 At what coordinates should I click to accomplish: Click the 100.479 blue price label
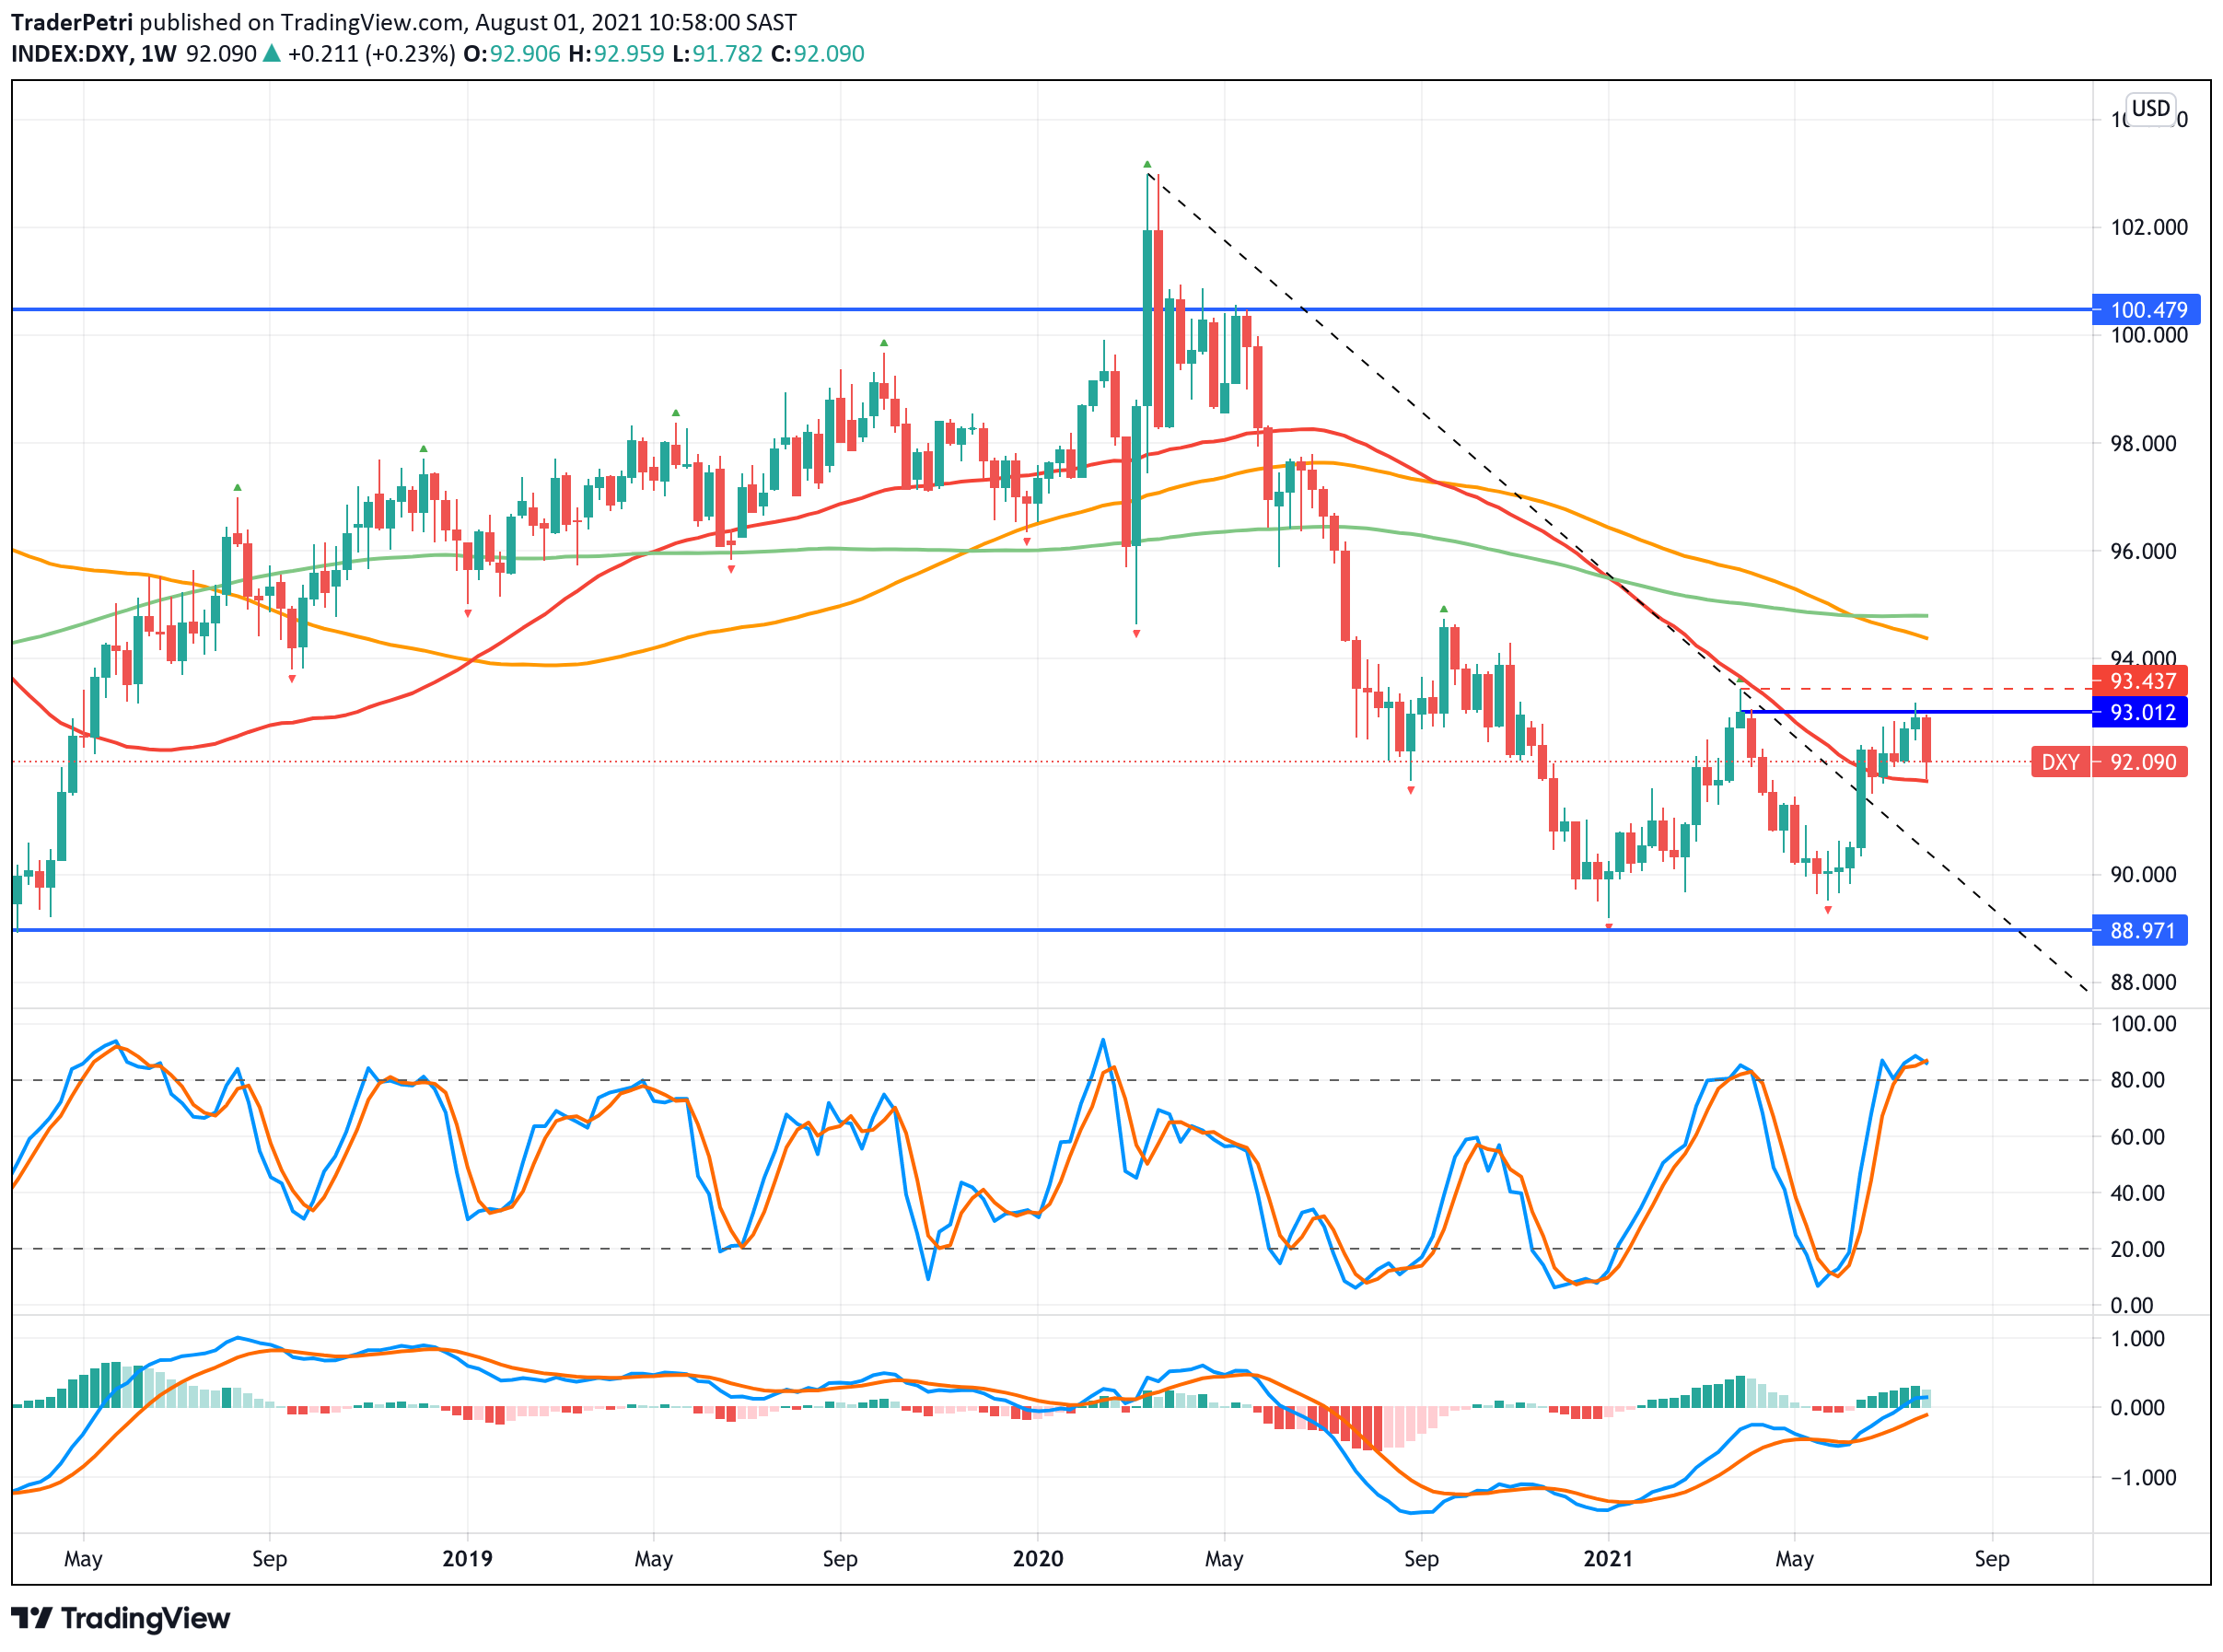2148,310
